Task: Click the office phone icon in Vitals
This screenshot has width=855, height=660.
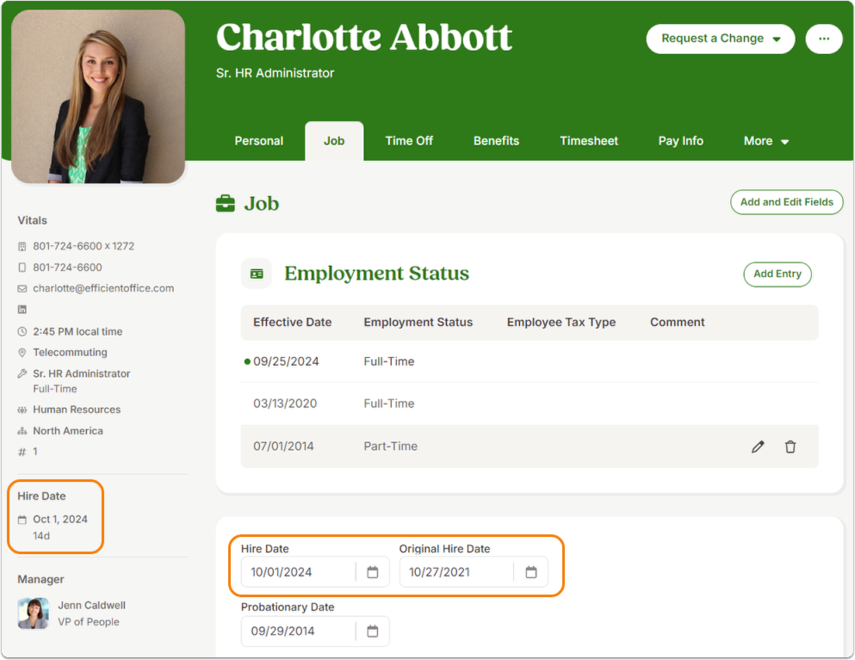Action: point(22,247)
